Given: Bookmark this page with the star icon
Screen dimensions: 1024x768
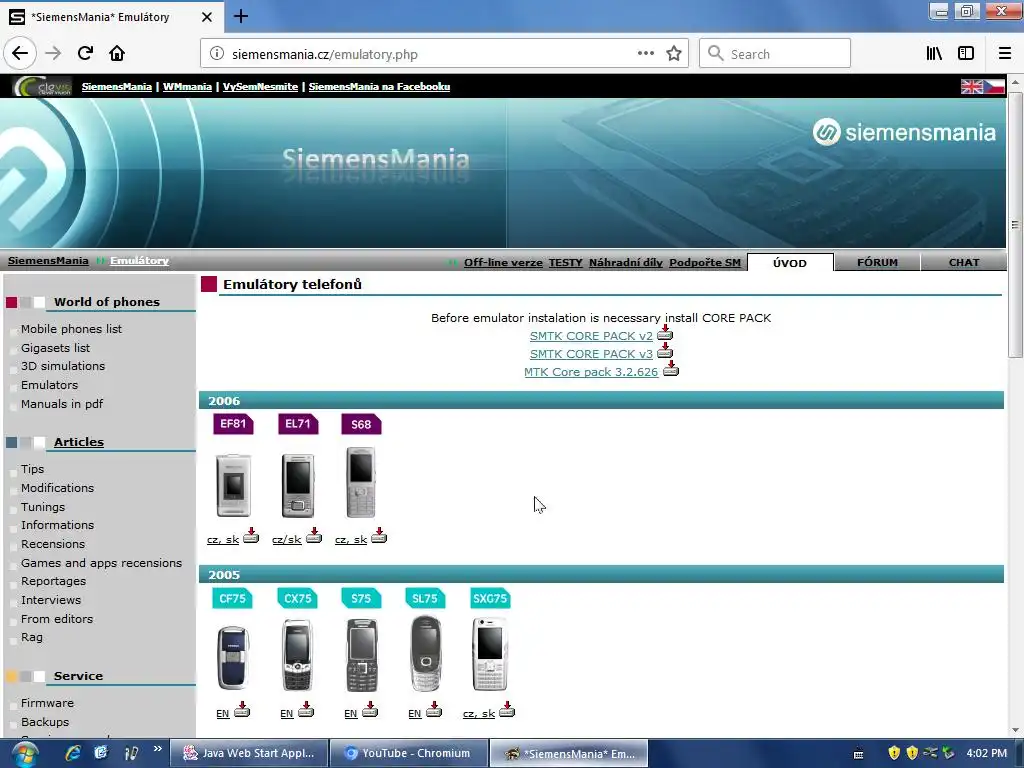Looking at the screenshot, I should pos(674,54).
